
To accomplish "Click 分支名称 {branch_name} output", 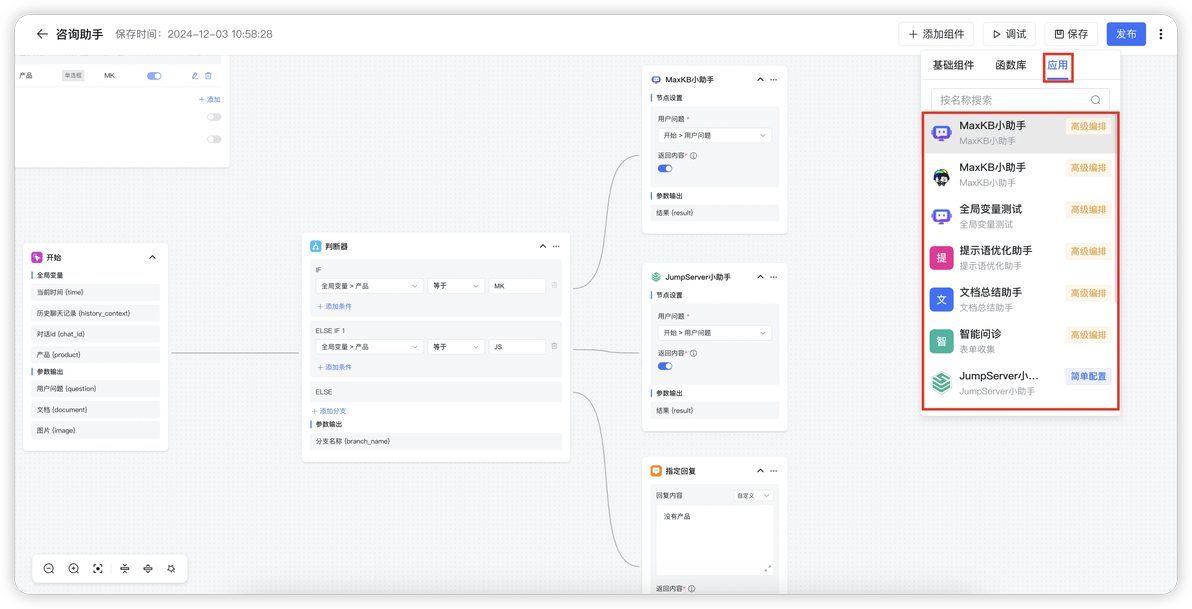I will pyautogui.click(x=436, y=441).
